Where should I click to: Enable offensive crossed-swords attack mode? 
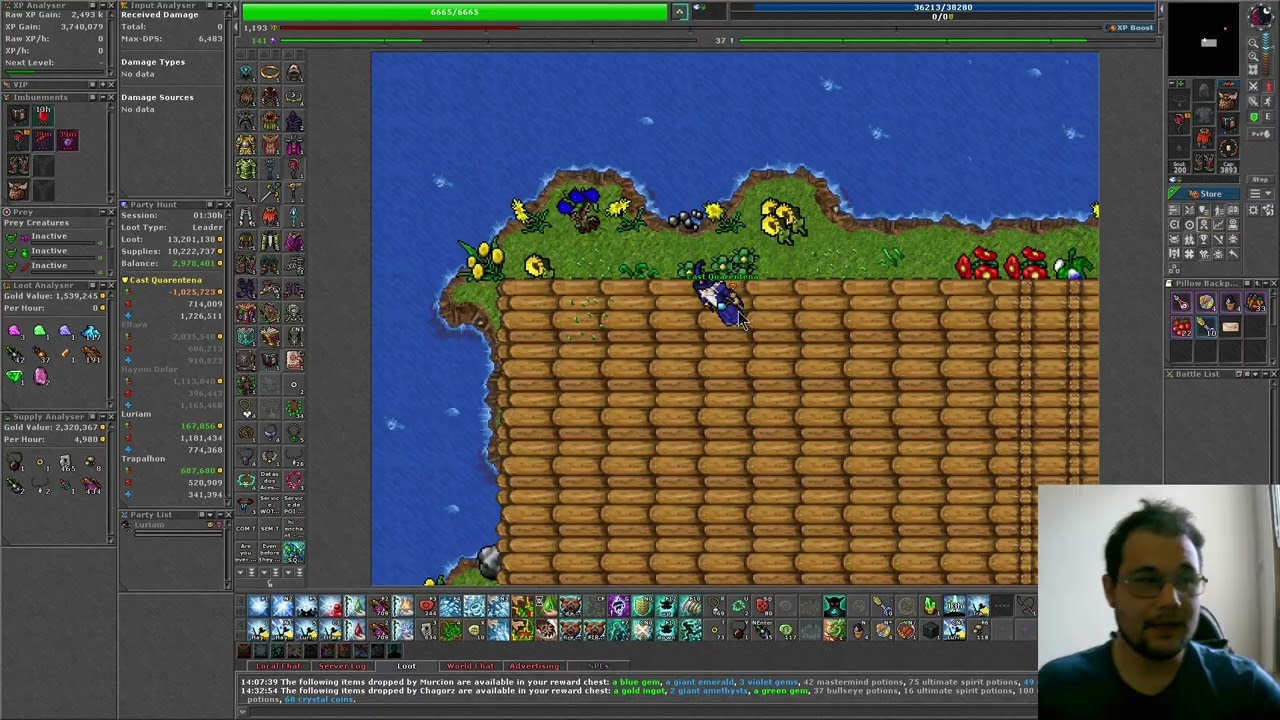point(1254,87)
